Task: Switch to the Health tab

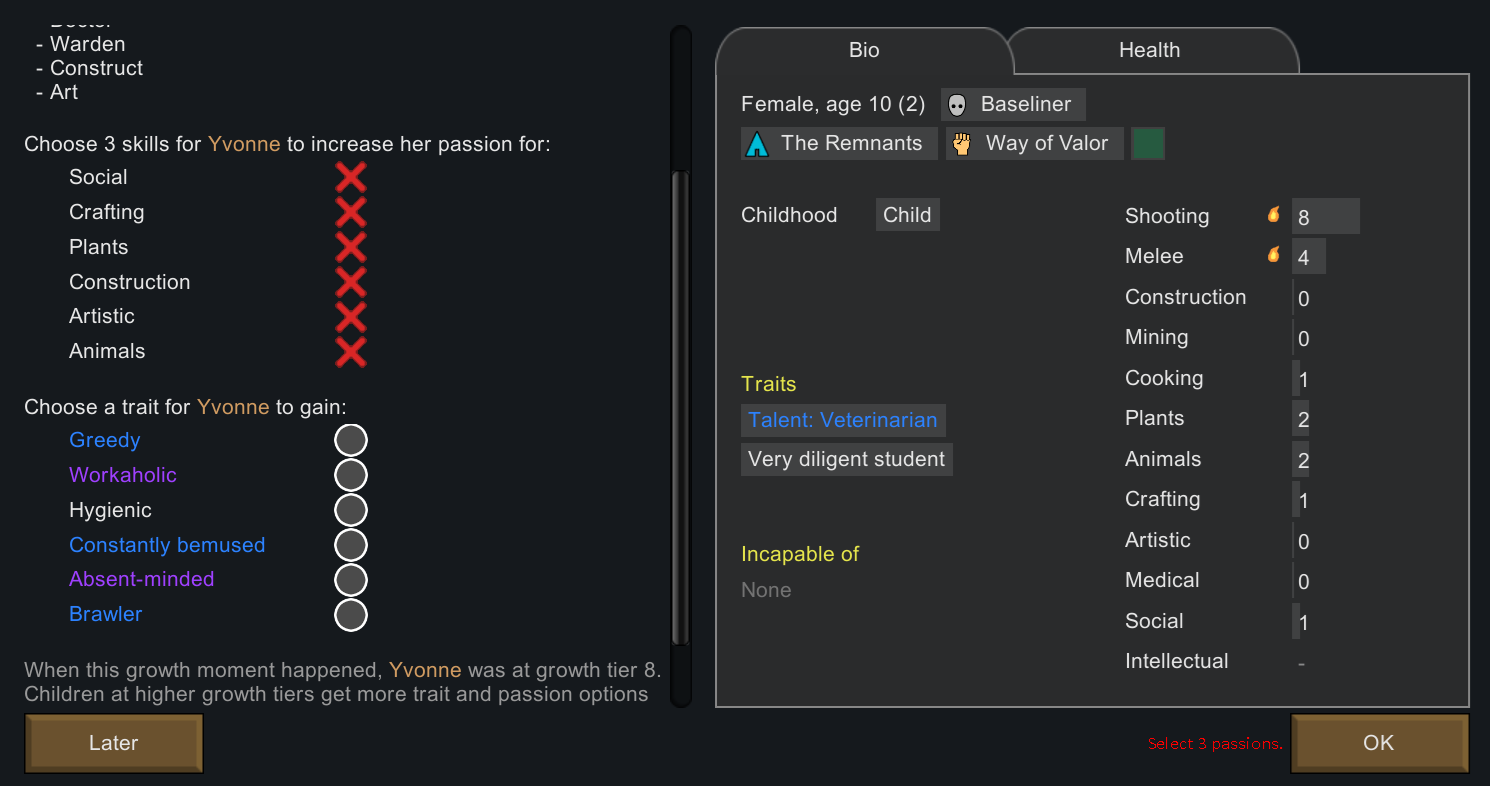Action: [x=1149, y=51]
